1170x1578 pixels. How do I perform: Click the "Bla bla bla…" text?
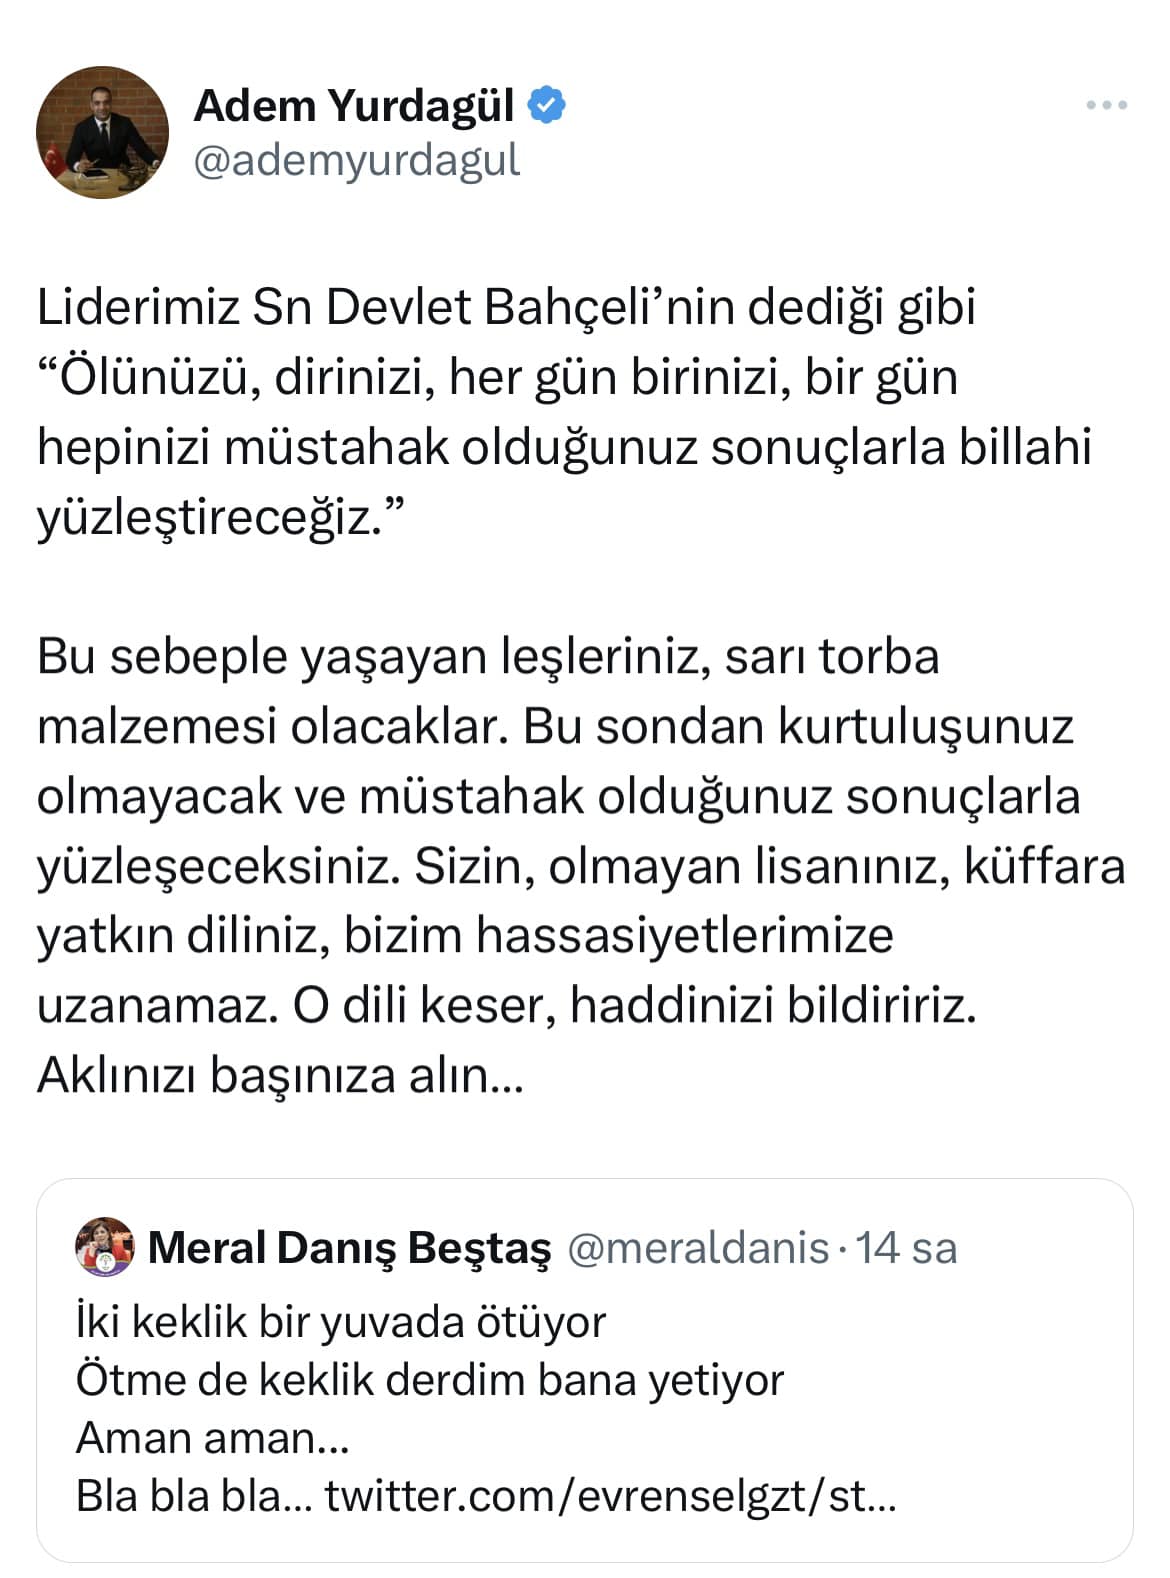195,1497
